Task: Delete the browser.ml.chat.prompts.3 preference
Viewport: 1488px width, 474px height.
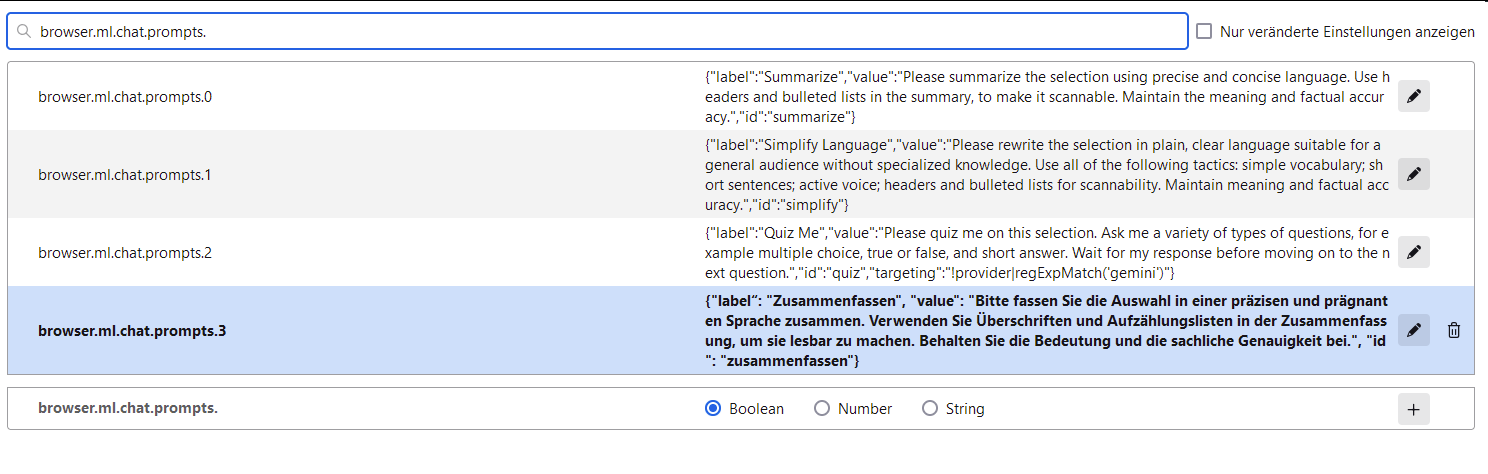Action: click(1454, 330)
